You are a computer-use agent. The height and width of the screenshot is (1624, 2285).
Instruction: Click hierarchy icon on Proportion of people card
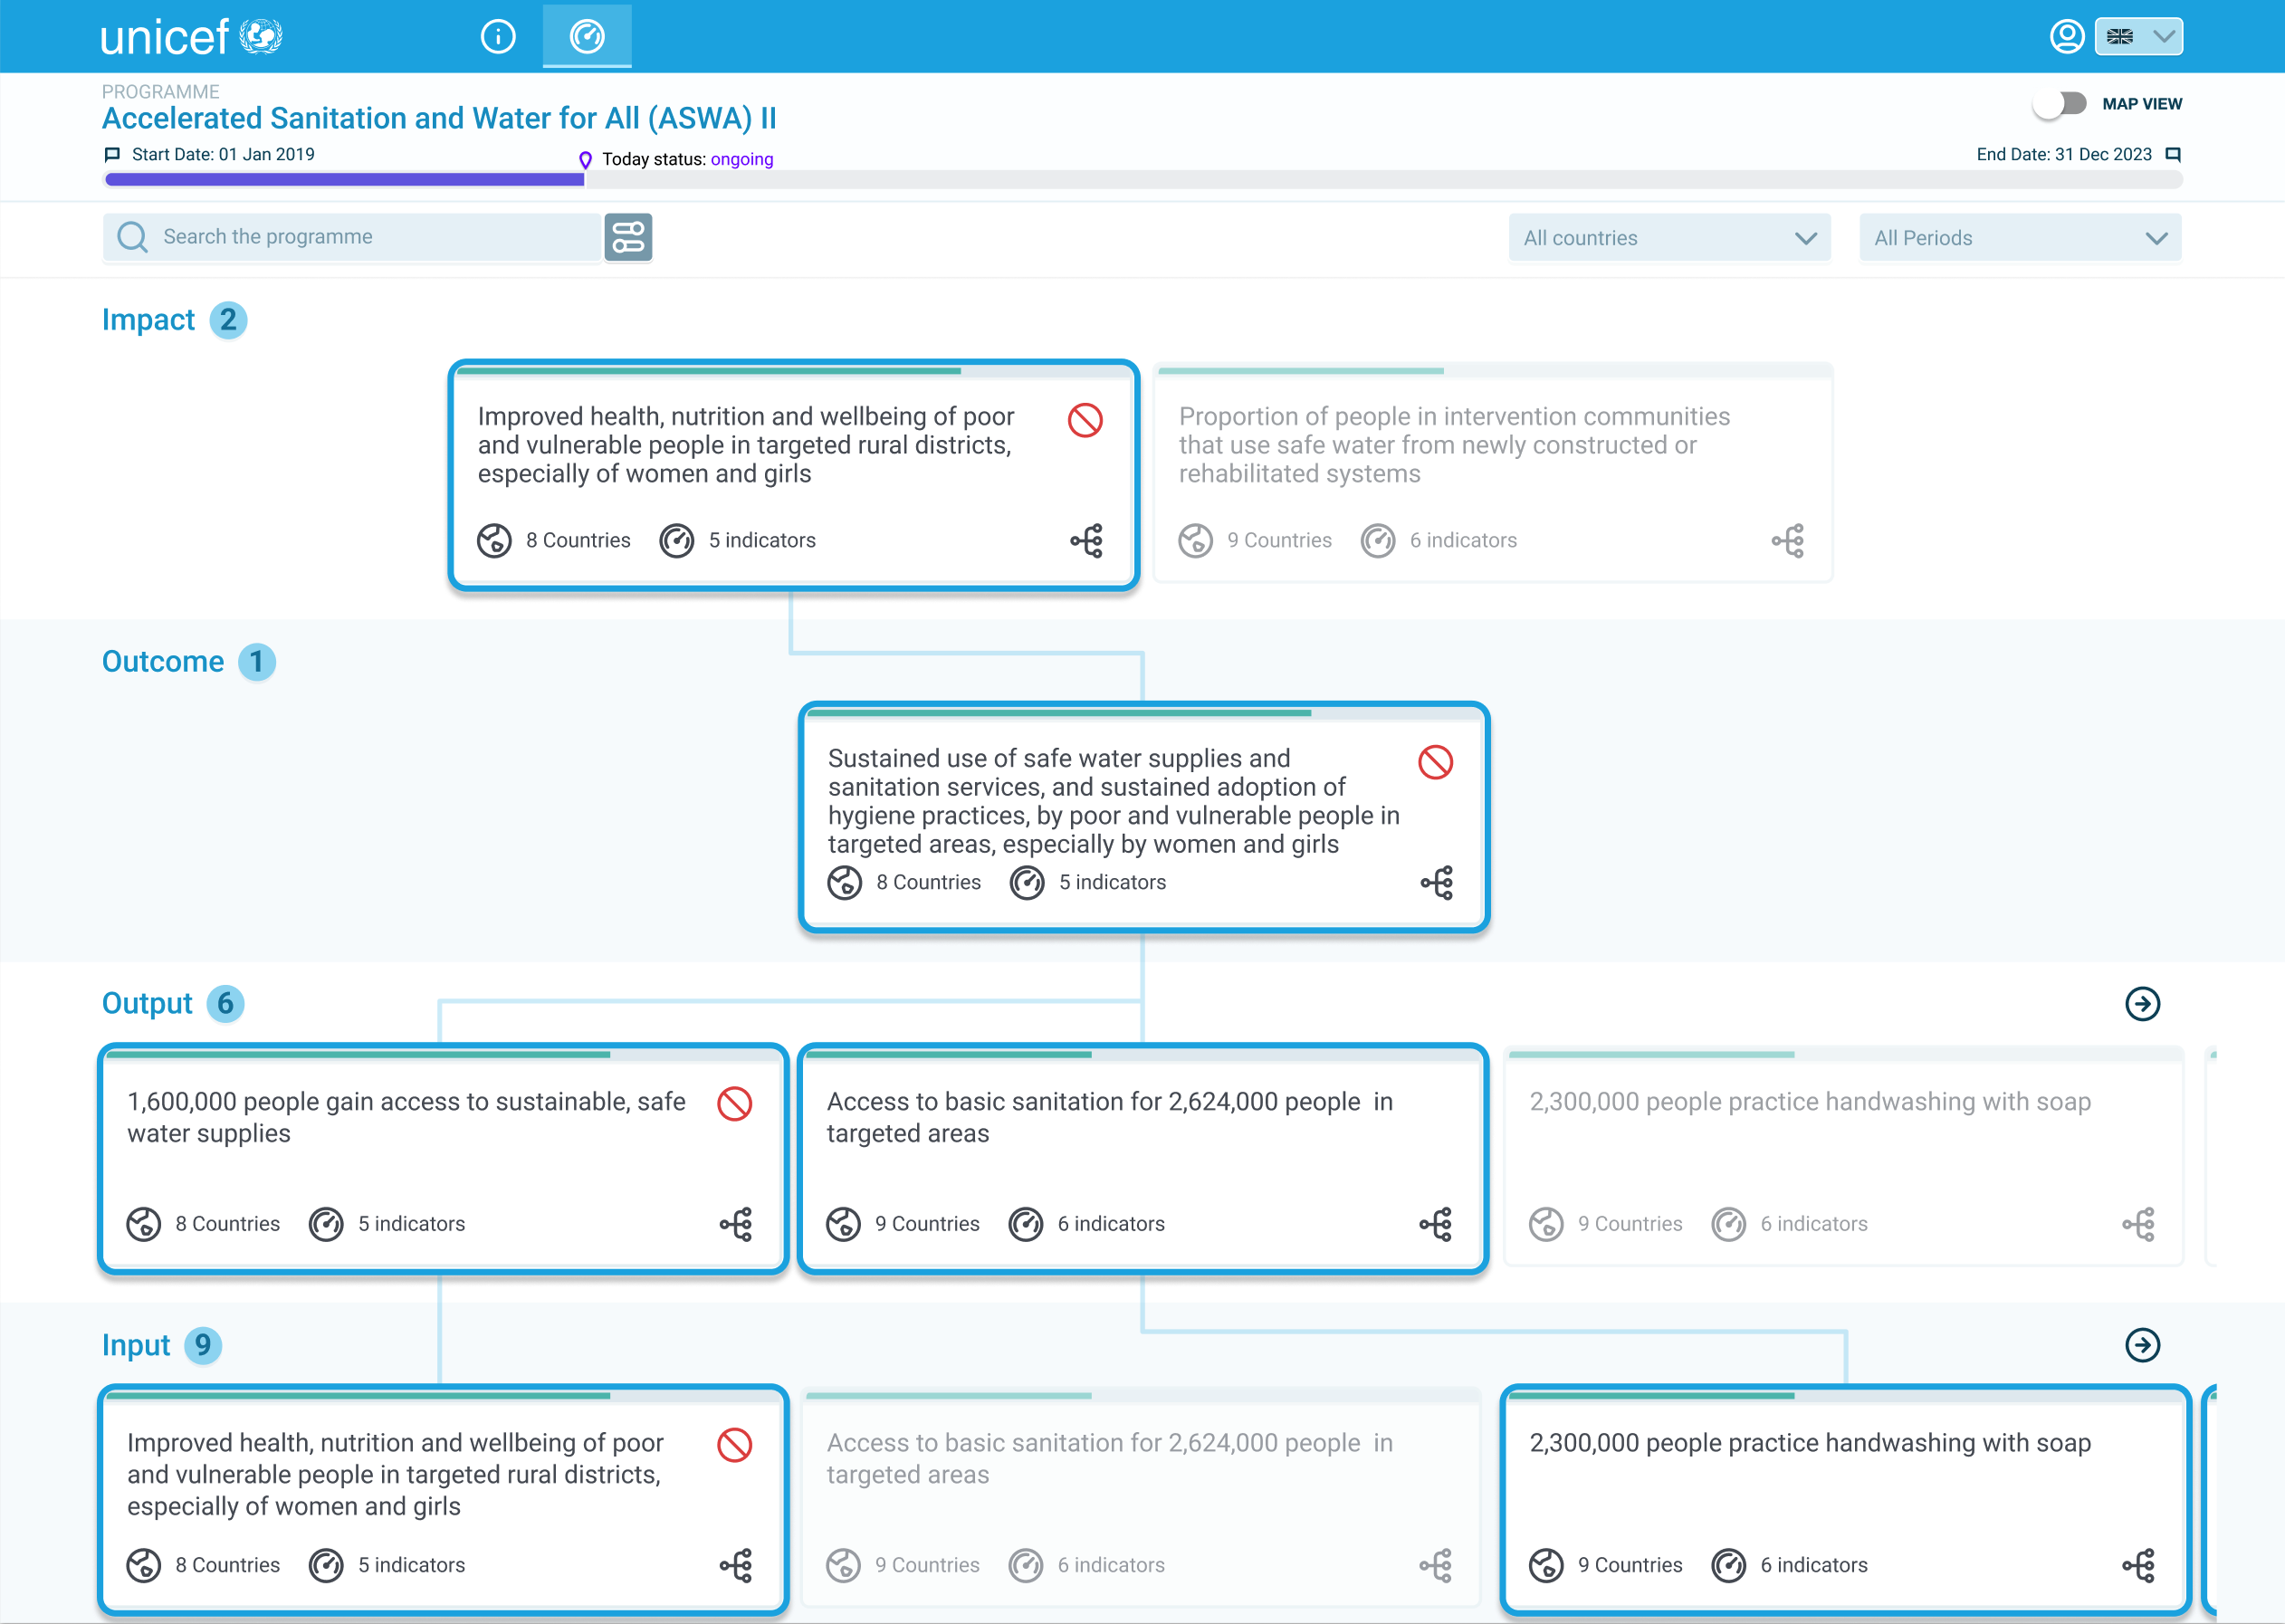[1788, 541]
